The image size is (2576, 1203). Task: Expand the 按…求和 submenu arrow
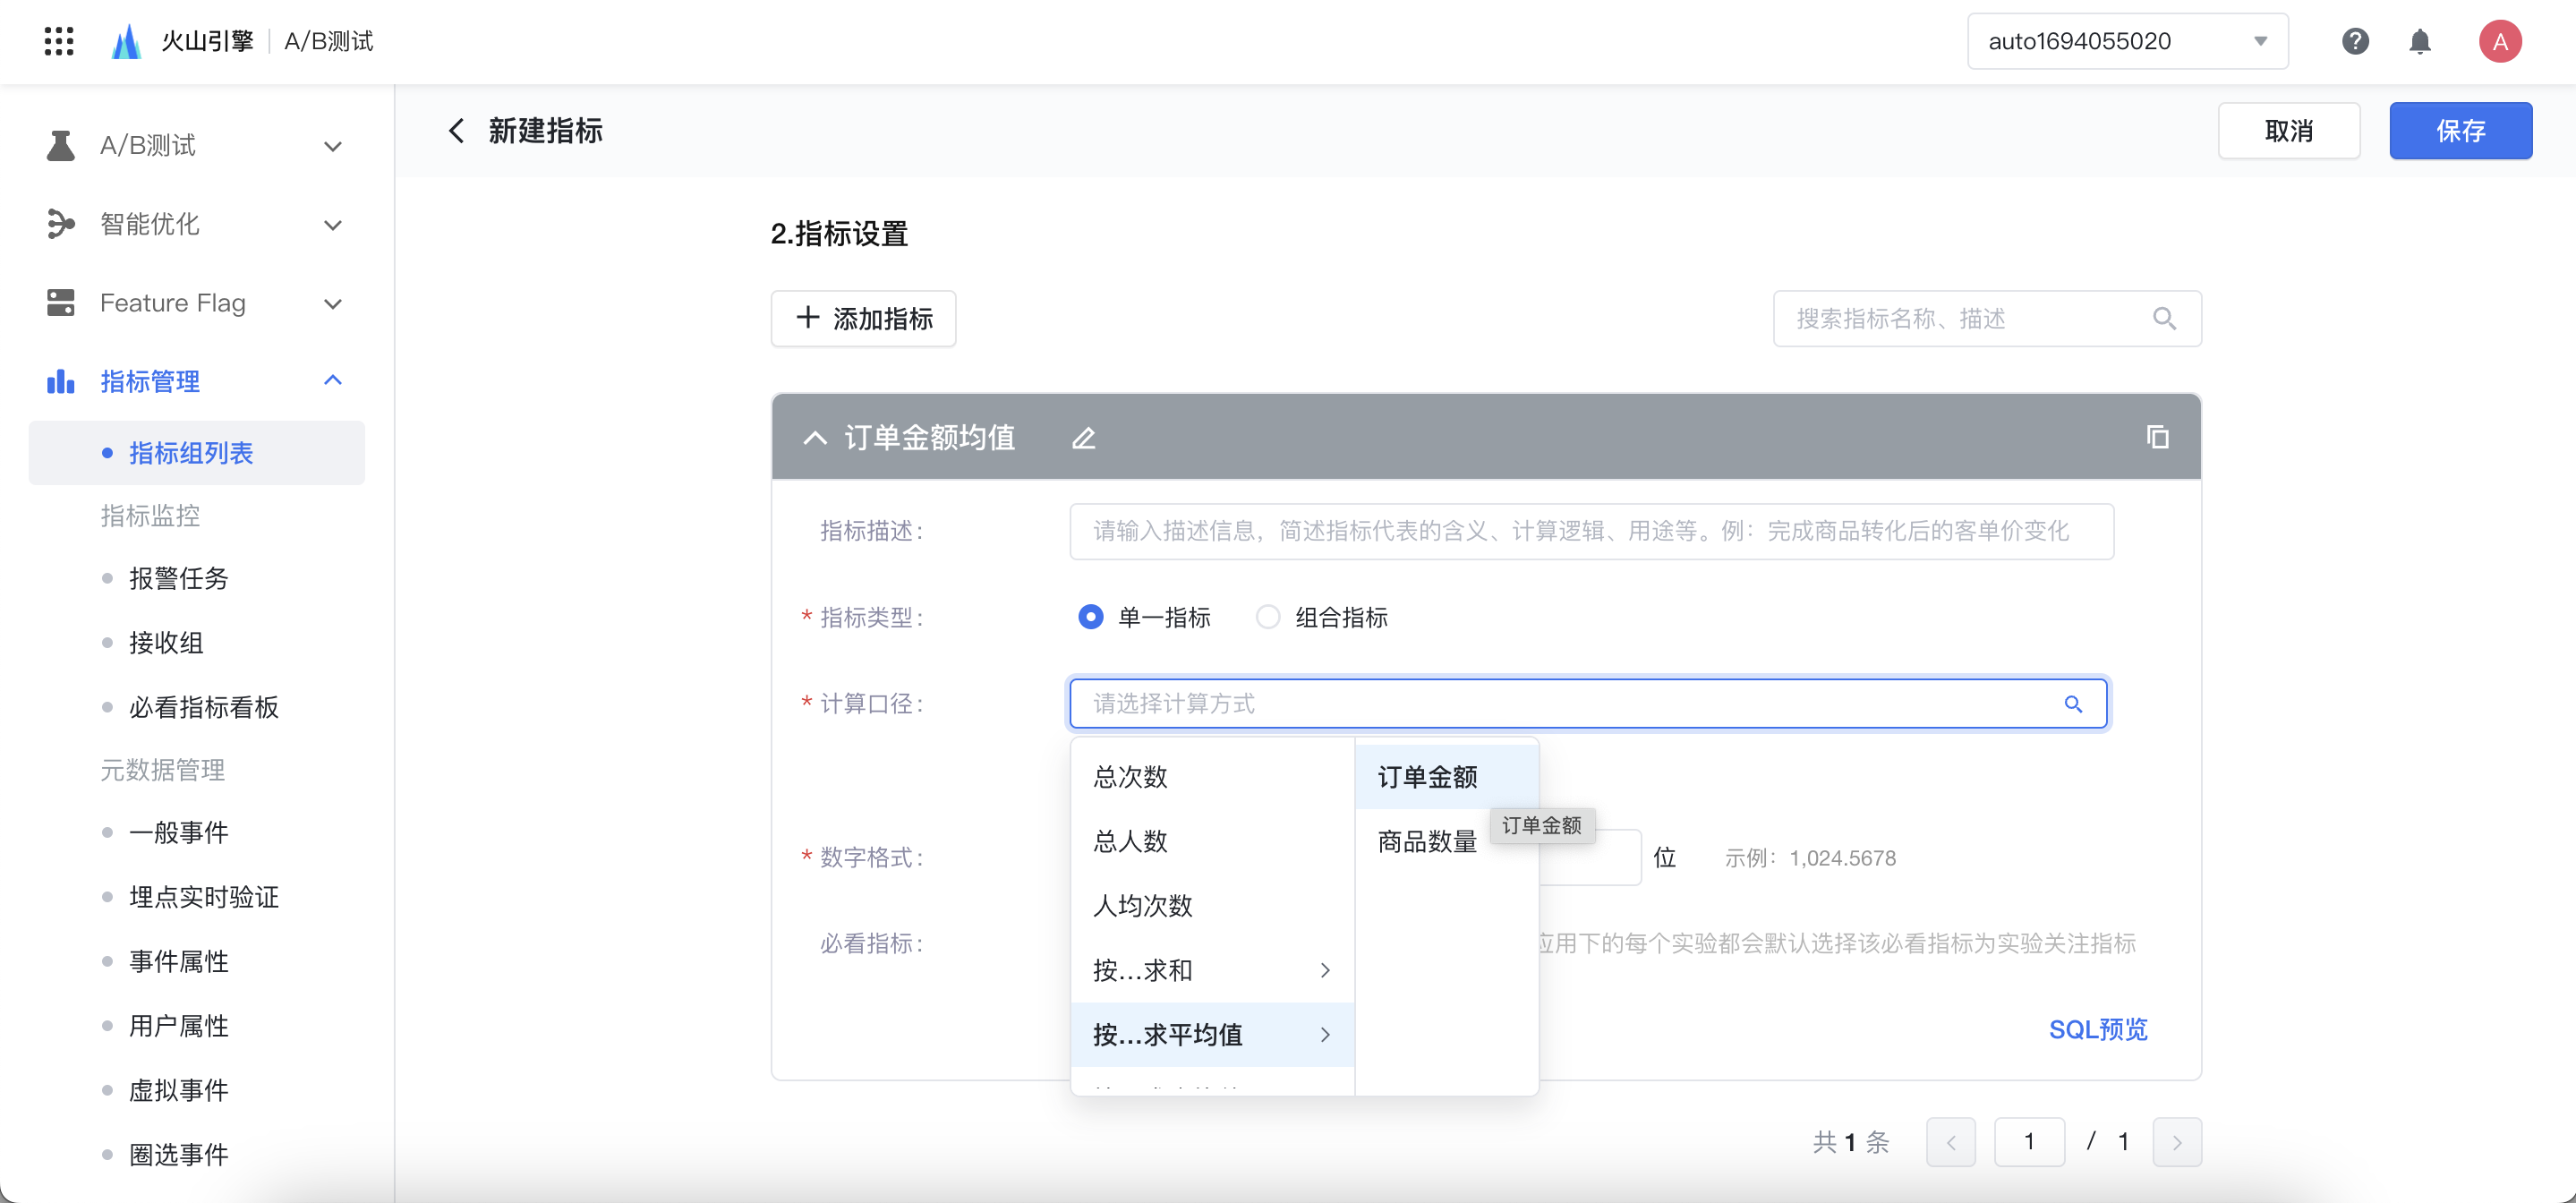[x=1325, y=970]
